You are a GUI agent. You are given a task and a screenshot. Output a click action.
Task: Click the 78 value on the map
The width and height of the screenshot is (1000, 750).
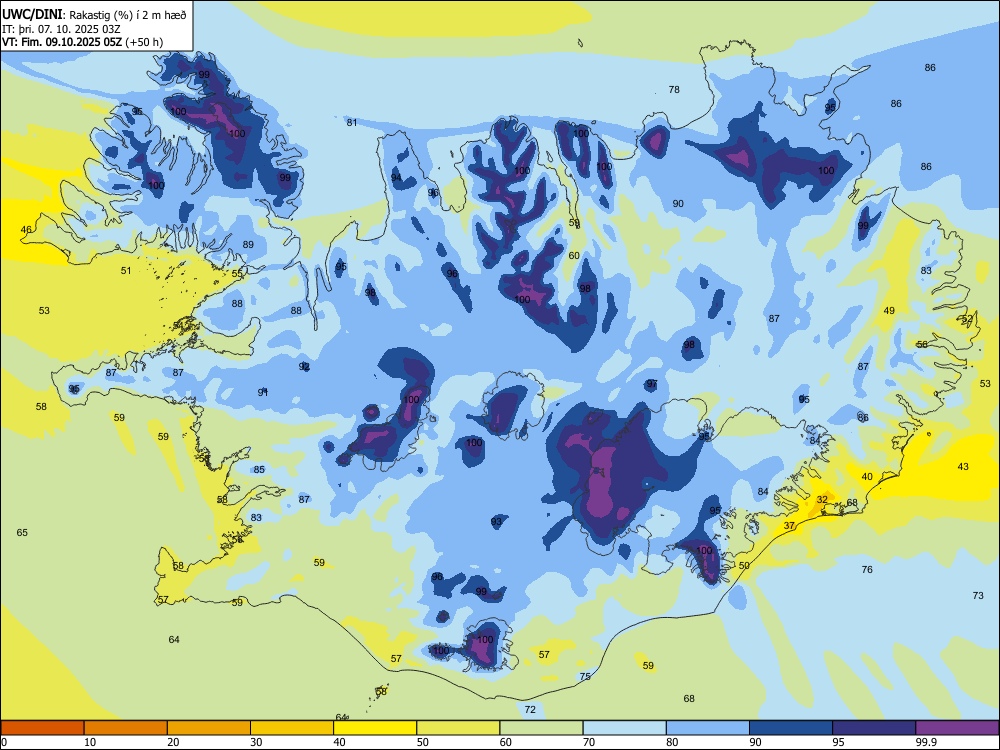click(x=674, y=89)
